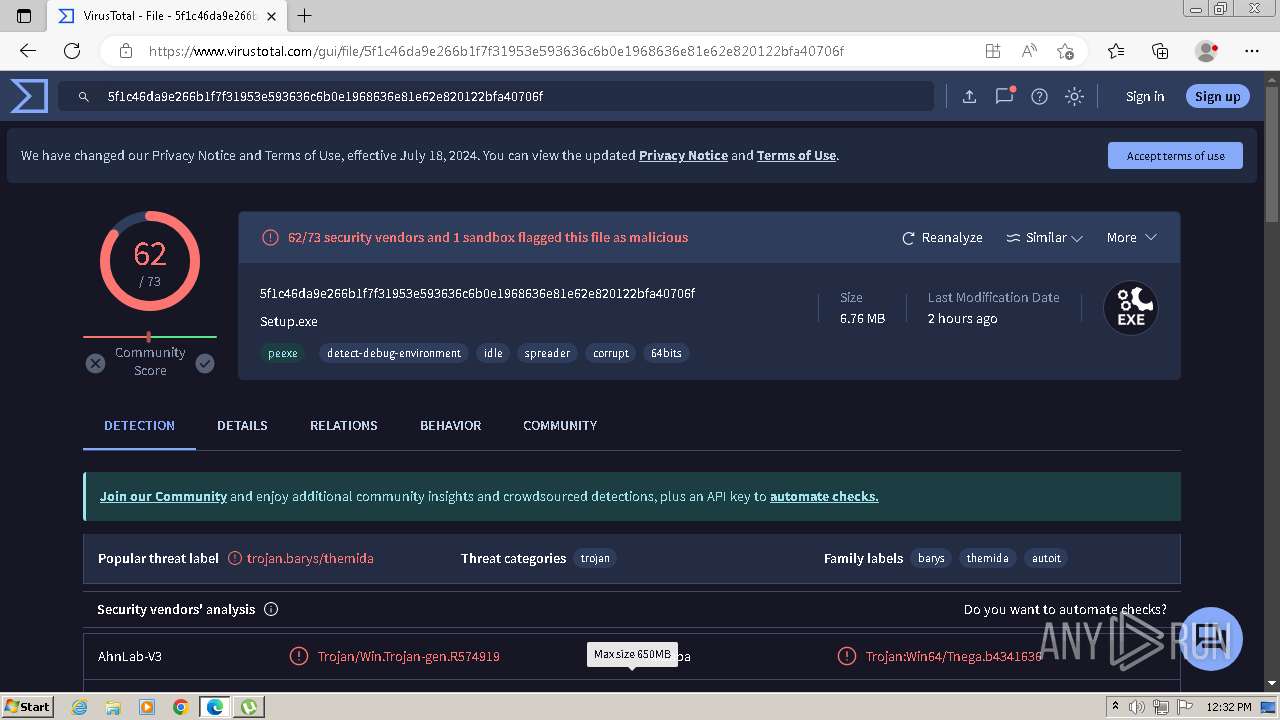Screen dimensions: 1280x720
Task: Click Join our Community link
Action: coord(163,496)
